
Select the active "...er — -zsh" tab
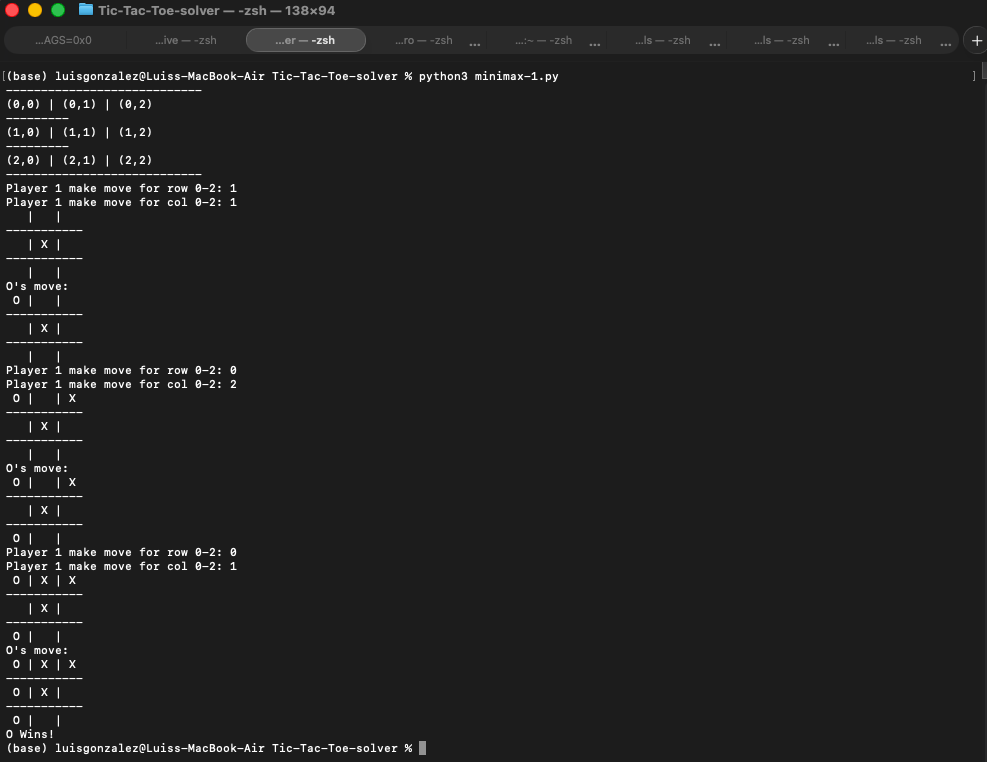click(305, 40)
